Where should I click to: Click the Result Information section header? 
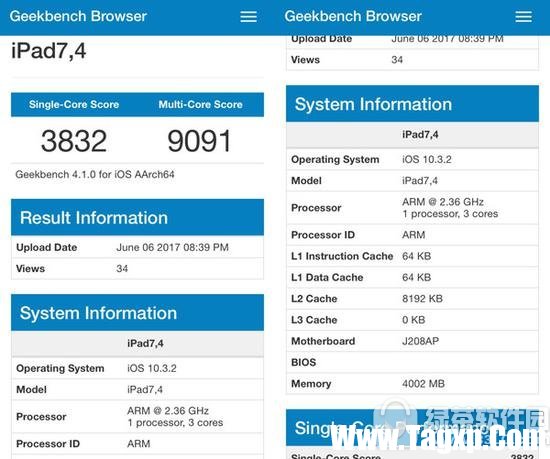point(138,217)
